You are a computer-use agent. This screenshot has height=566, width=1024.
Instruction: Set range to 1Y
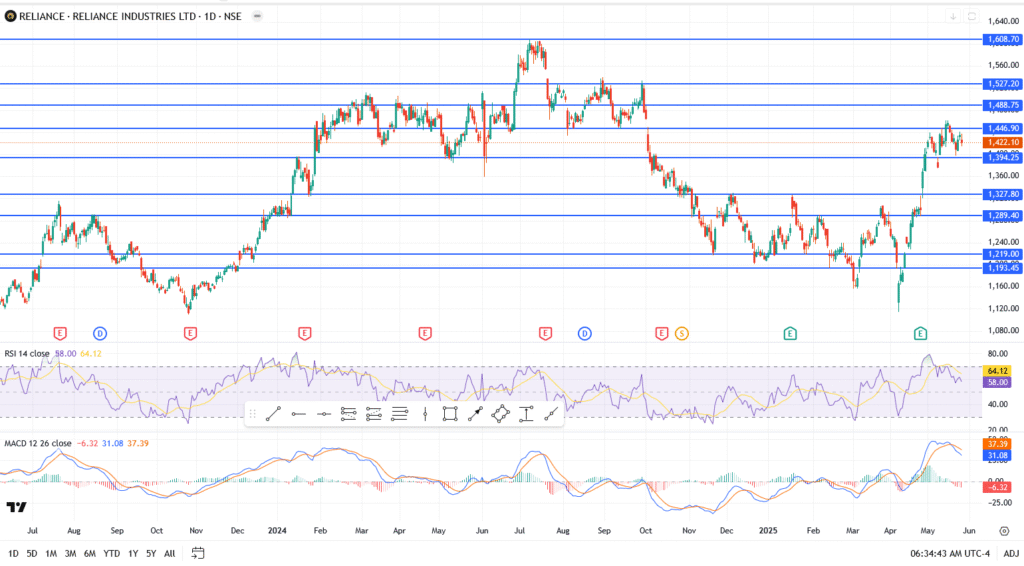(x=133, y=554)
